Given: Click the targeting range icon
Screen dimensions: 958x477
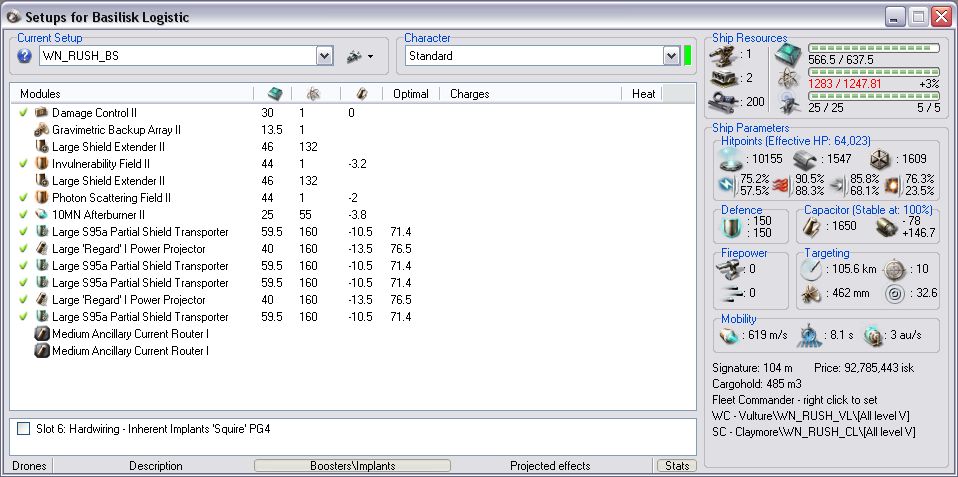Looking at the screenshot, I should coord(811,269).
